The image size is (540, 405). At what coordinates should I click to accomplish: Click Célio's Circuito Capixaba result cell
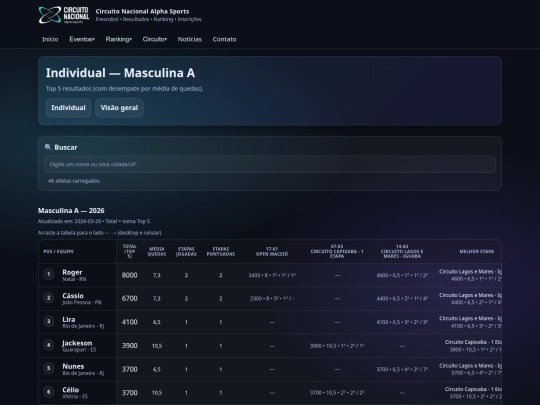(337, 393)
